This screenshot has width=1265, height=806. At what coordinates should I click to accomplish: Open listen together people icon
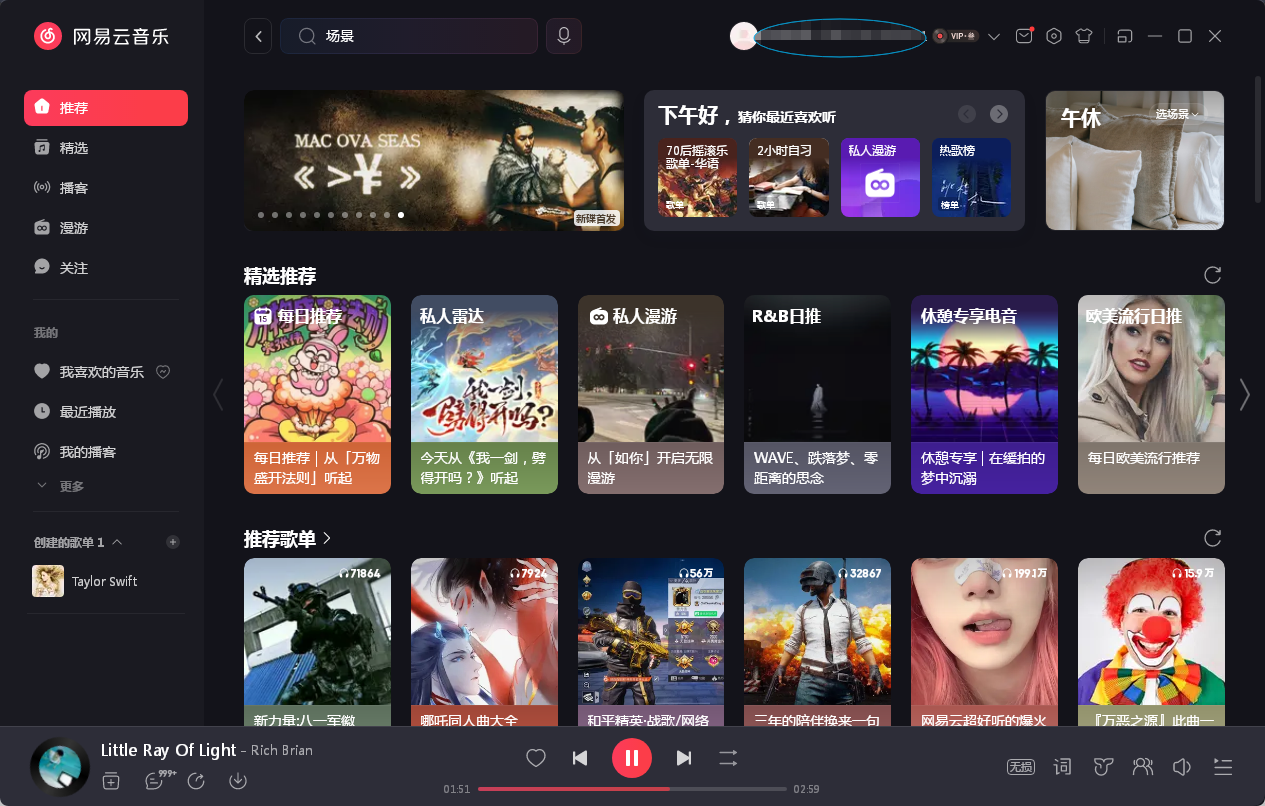[1142, 767]
